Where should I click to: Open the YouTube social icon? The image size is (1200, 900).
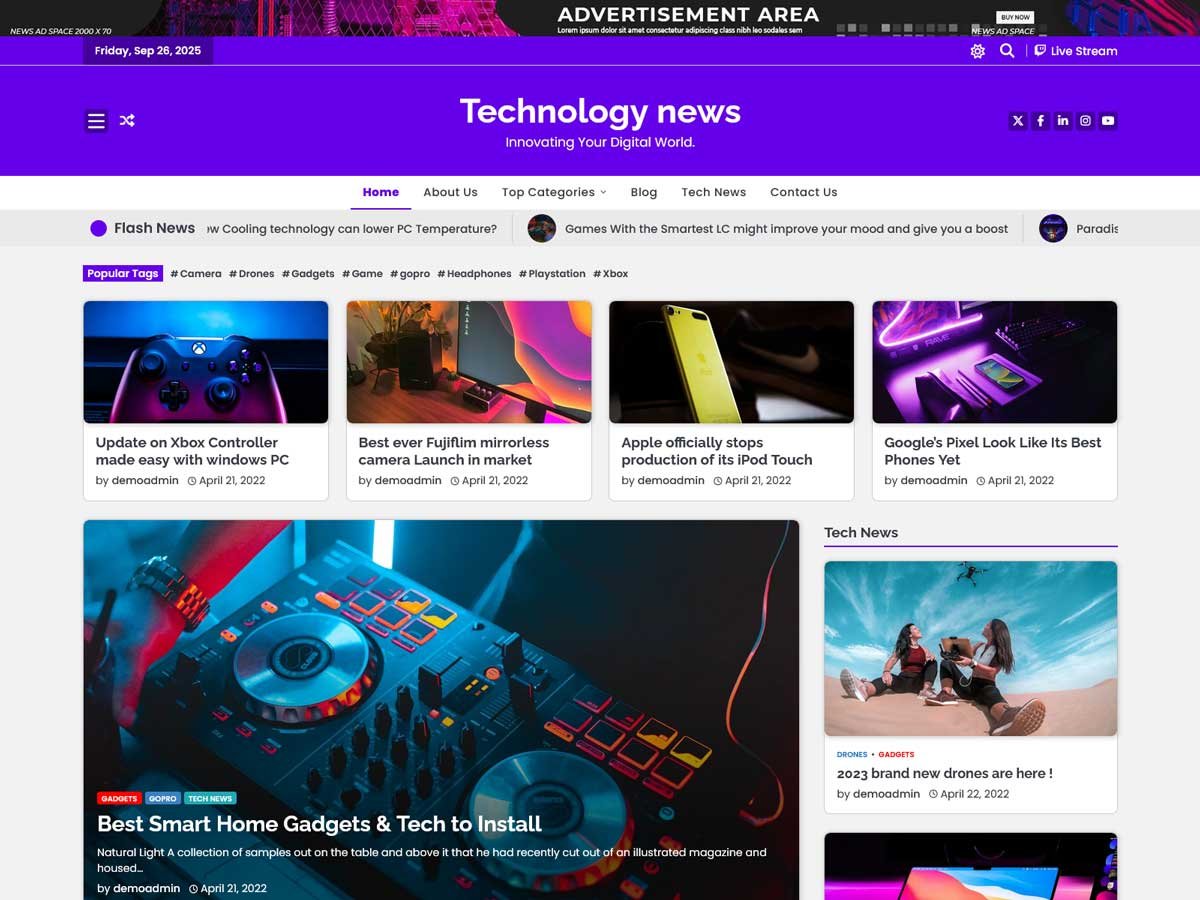pos(1108,121)
